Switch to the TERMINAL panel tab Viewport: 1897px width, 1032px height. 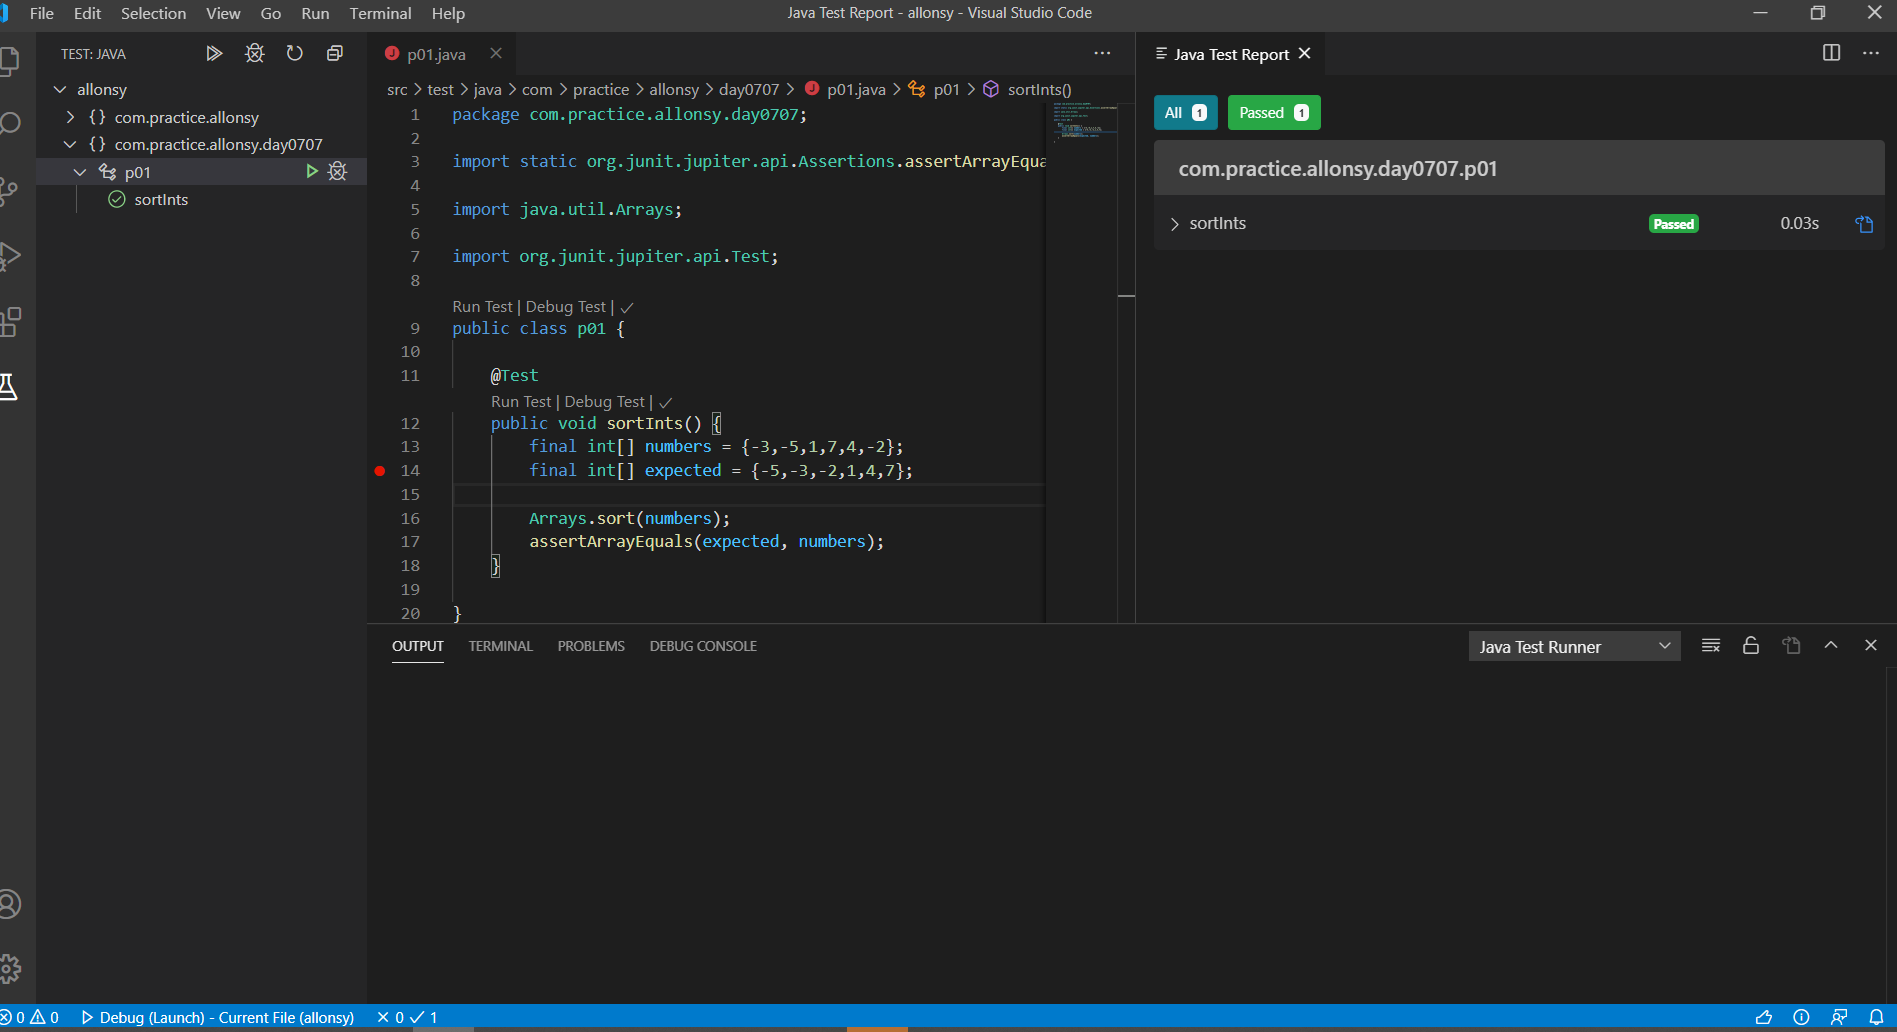(x=500, y=646)
